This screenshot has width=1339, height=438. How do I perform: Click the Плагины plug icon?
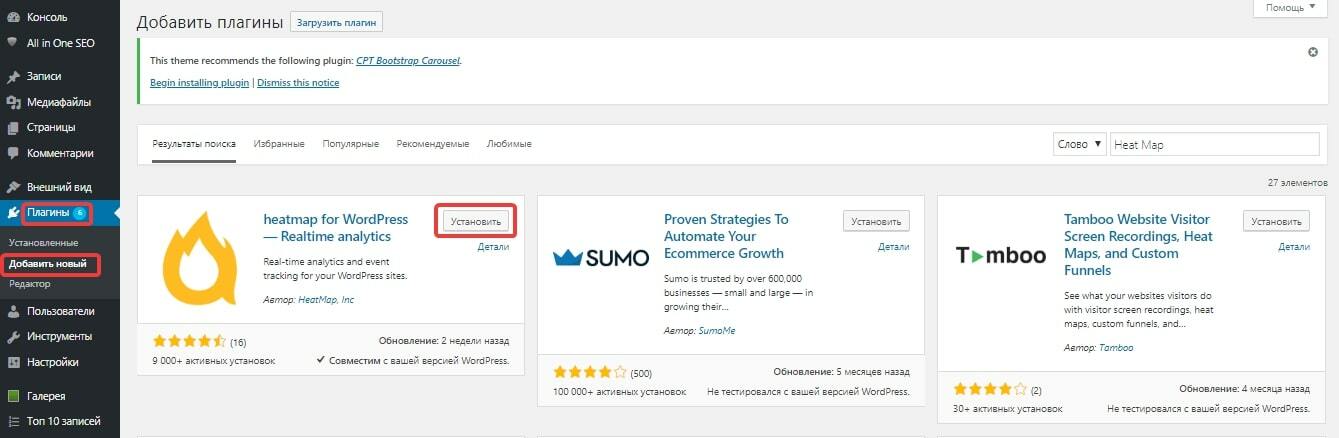[13, 212]
